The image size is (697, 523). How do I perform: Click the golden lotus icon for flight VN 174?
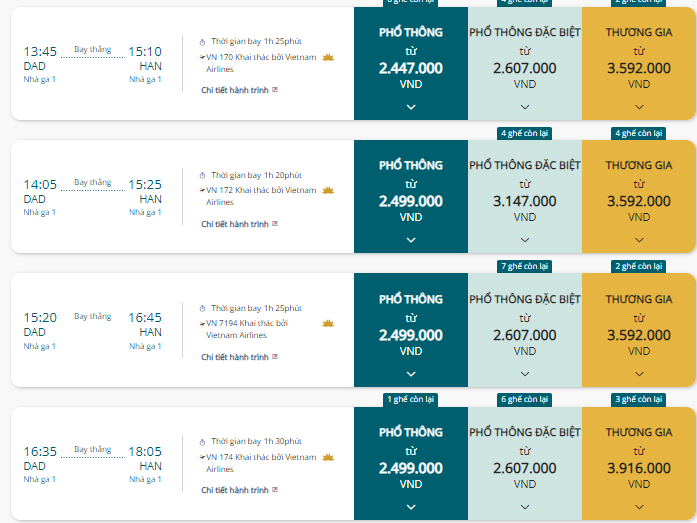click(328, 457)
